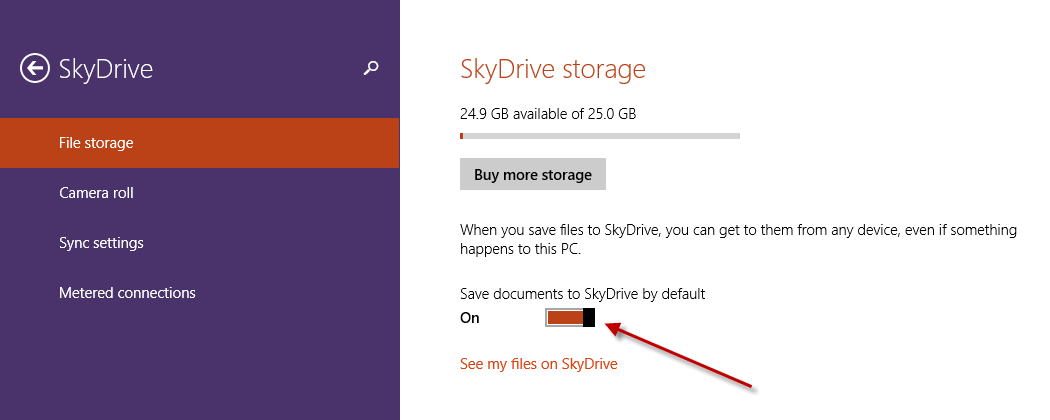
Task: Open the See my files on SkyDrive link
Action: [538, 364]
